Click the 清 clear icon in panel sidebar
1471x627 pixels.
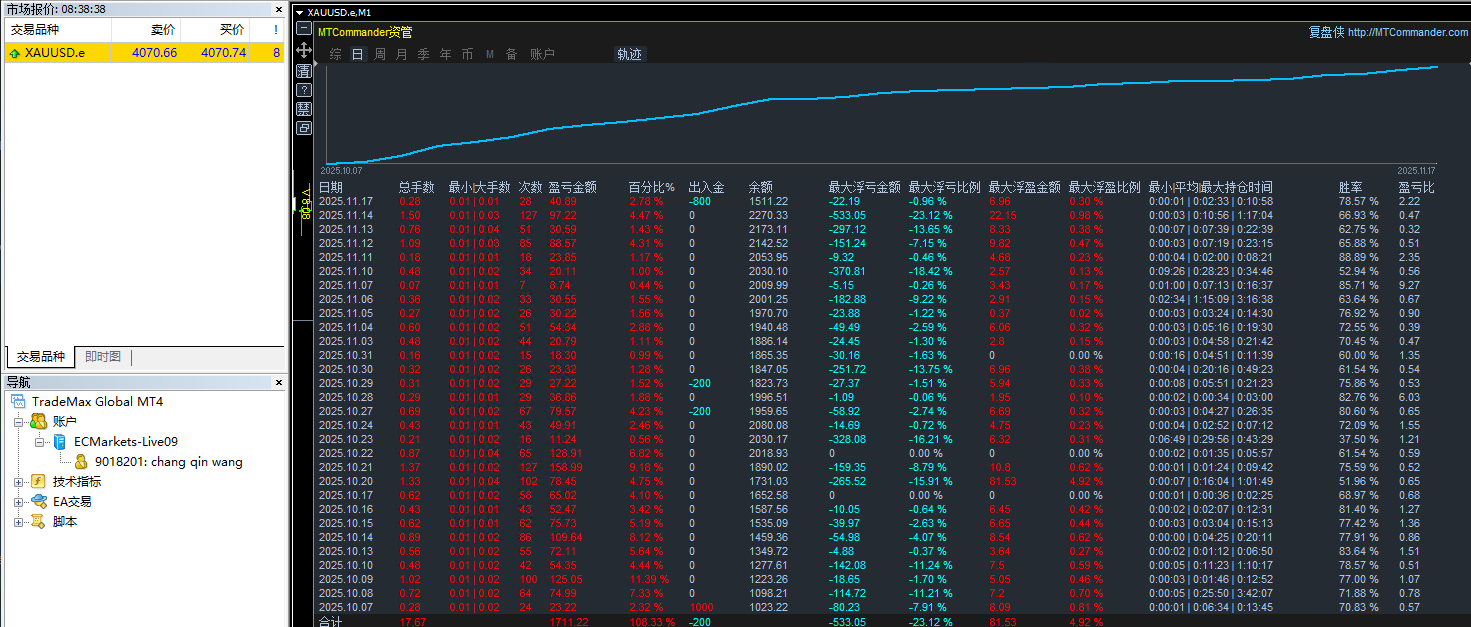click(x=304, y=71)
